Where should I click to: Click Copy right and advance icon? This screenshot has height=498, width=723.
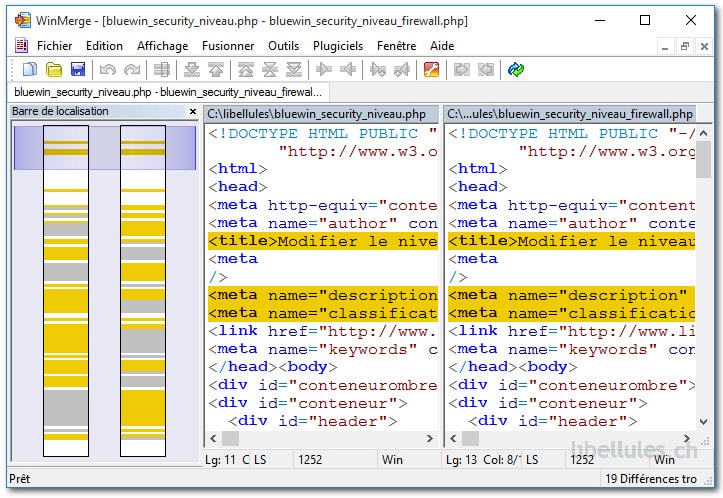pyautogui.click(x=378, y=70)
